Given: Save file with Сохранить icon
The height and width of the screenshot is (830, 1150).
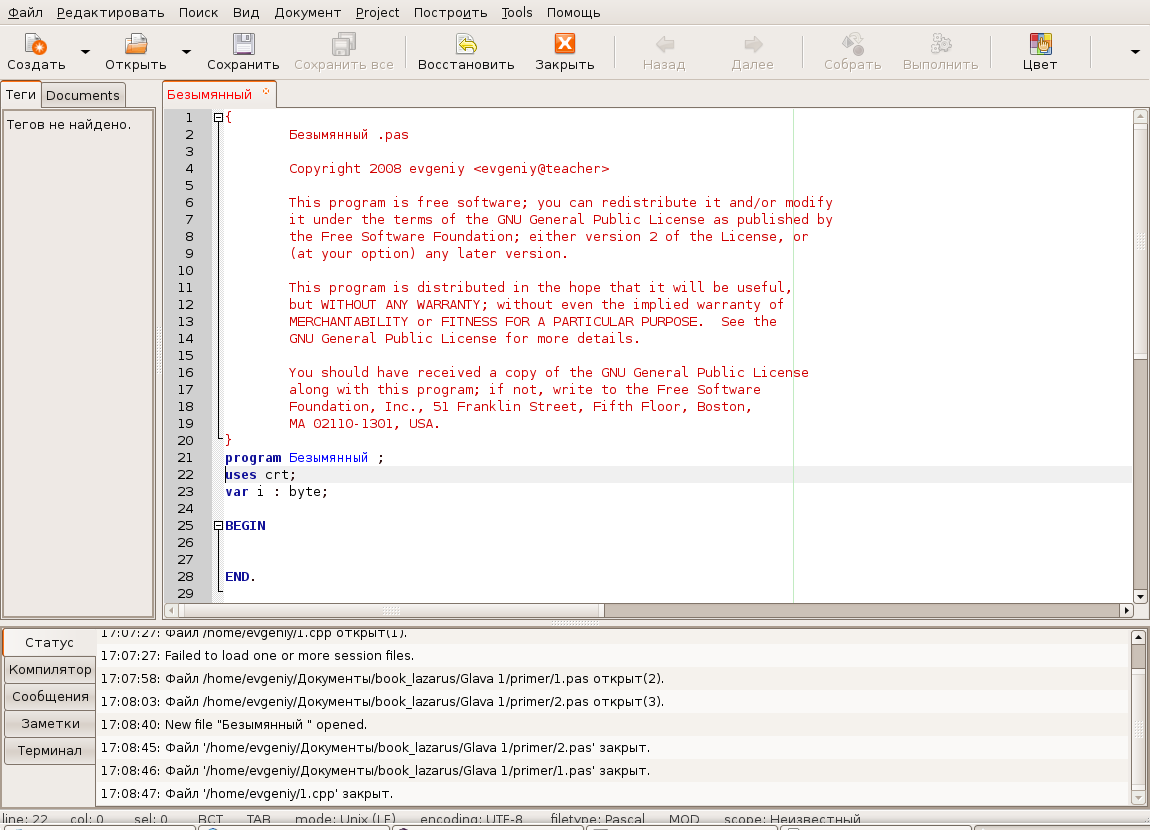Looking at the screenshot, I should (x=243, y=44).
